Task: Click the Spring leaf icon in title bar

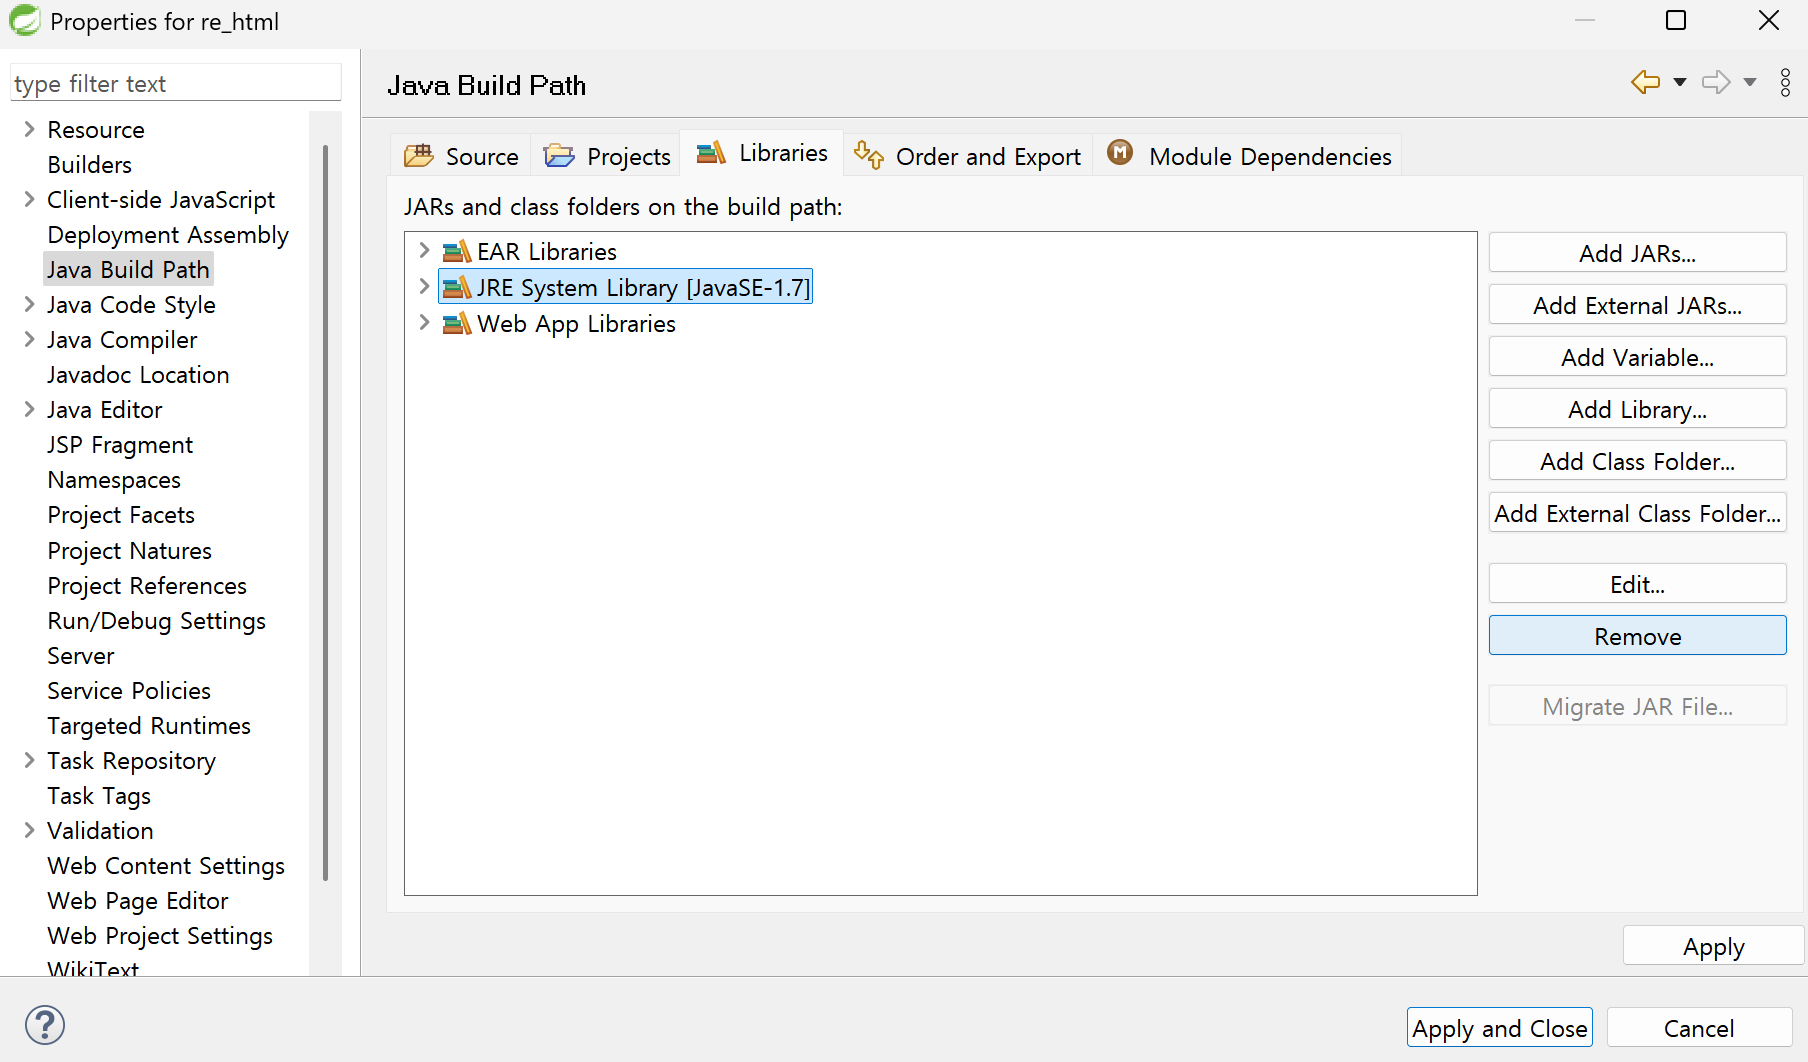Action: 24,20
